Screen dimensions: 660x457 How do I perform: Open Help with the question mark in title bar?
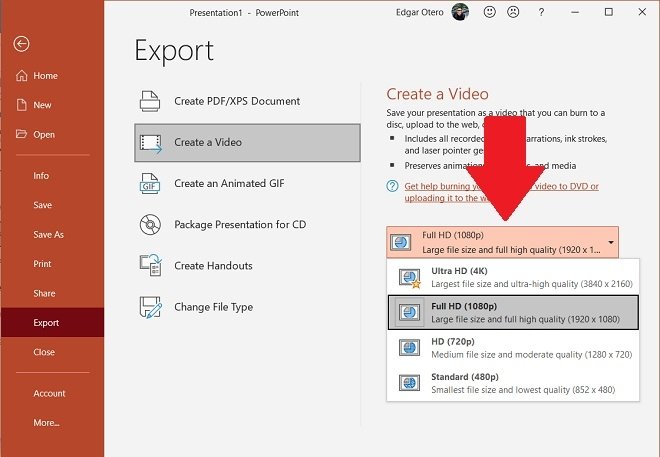541,12
